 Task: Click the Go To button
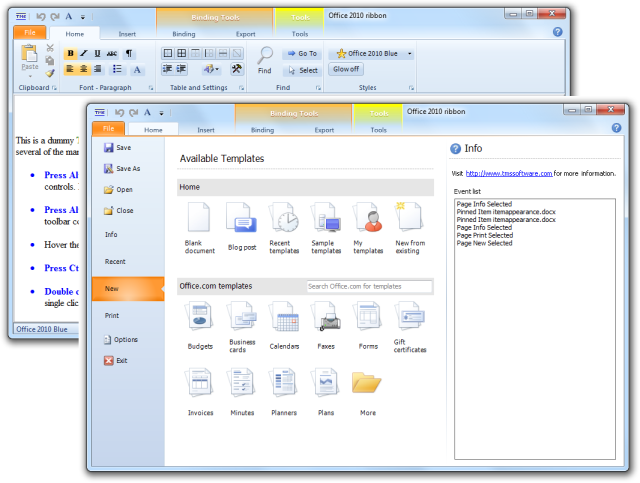[x=302, y=53]
